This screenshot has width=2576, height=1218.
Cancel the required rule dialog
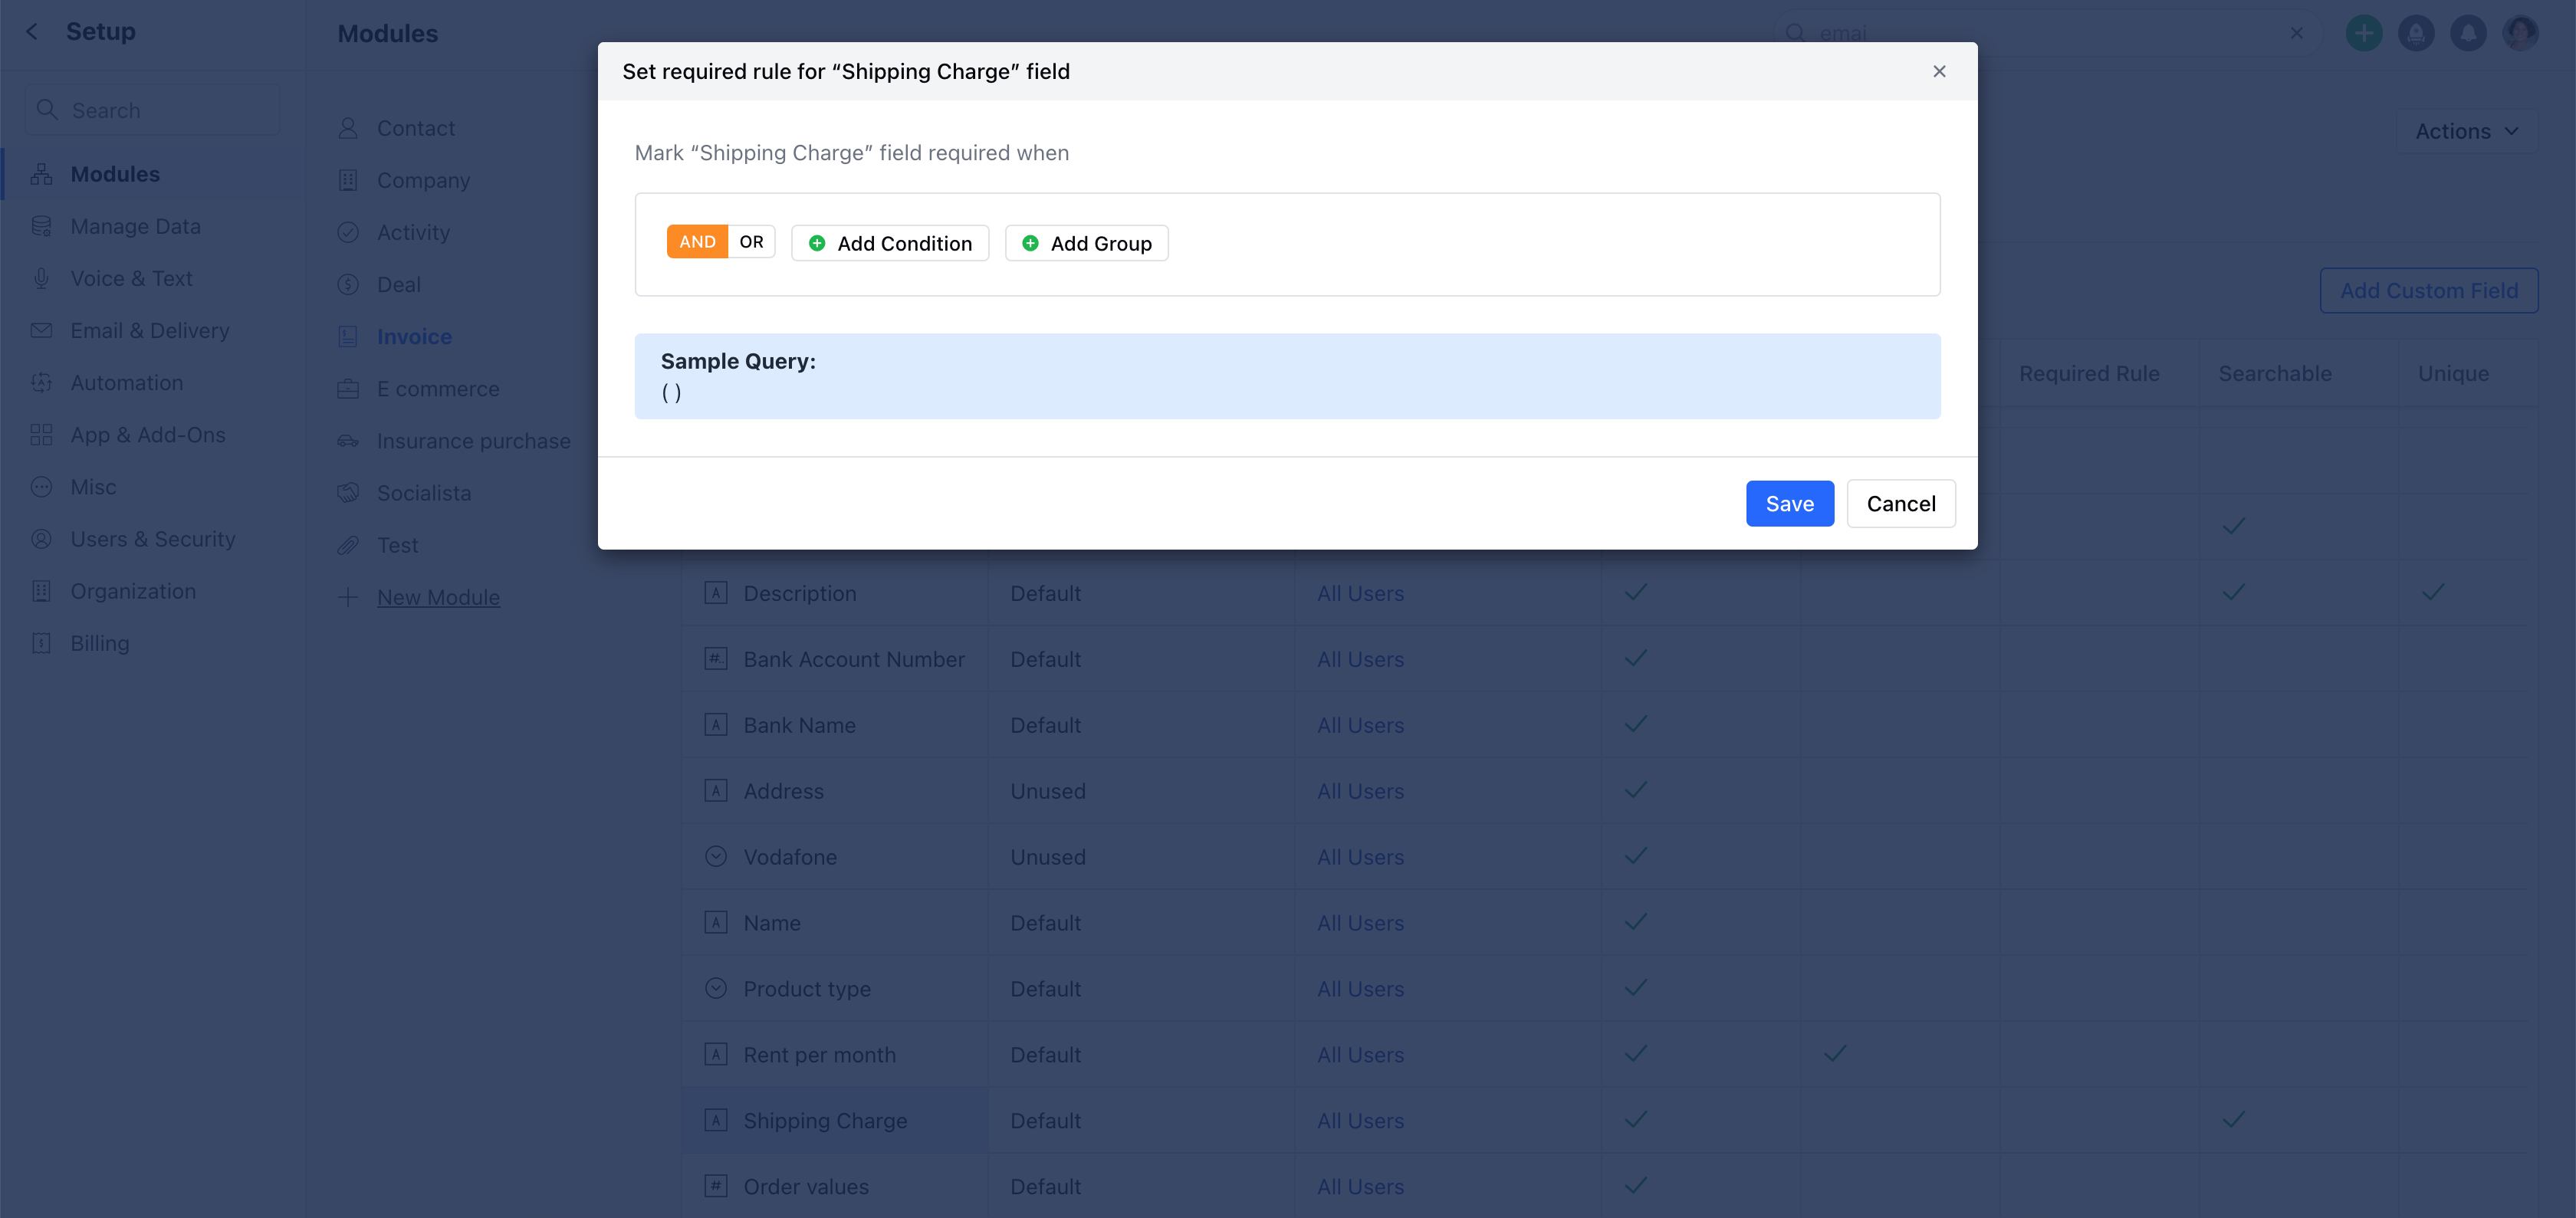click(1900, 503)
